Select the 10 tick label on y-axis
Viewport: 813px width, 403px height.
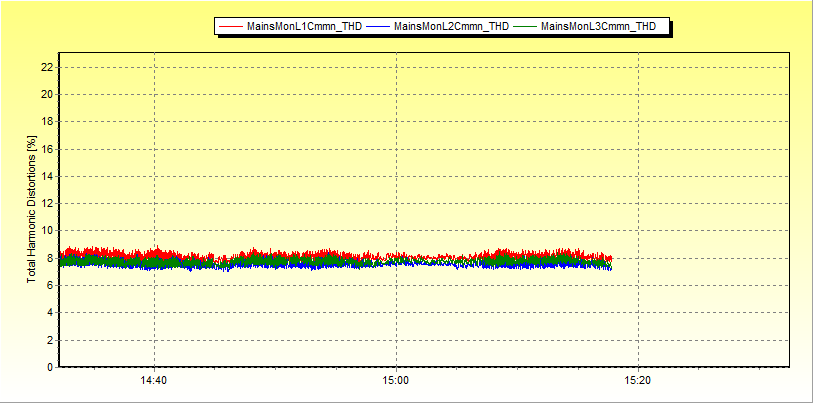click(47, 231)
